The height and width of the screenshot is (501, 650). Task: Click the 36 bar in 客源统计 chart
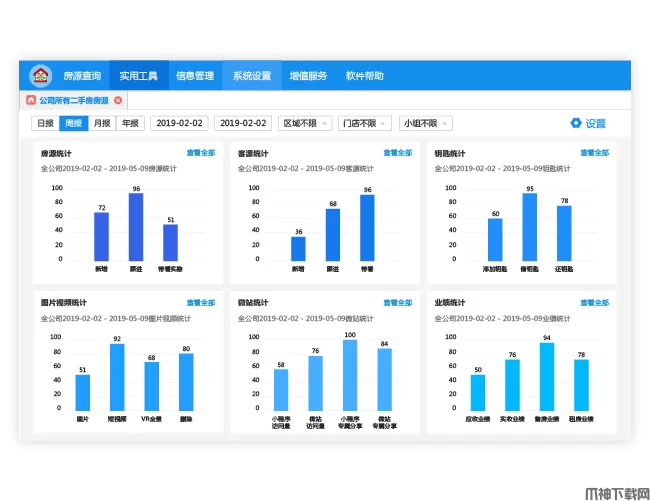tap(298, 249)
